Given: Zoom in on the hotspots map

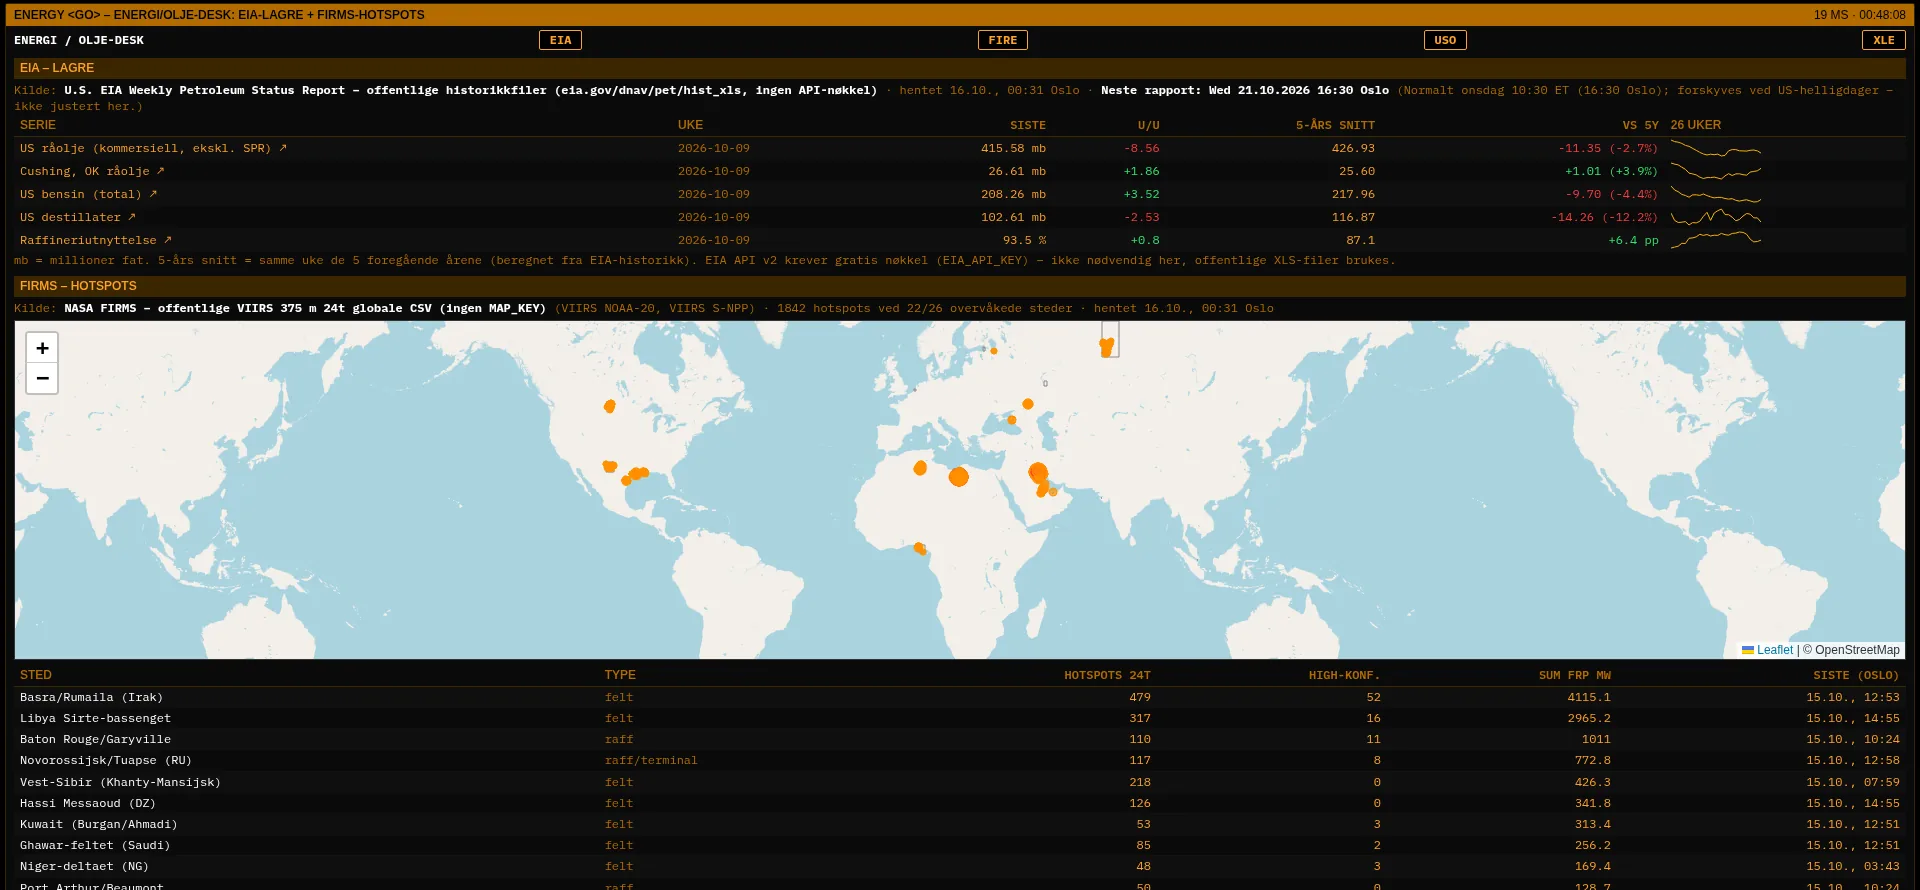Looking at the screenshot, I should pos(42,348).
